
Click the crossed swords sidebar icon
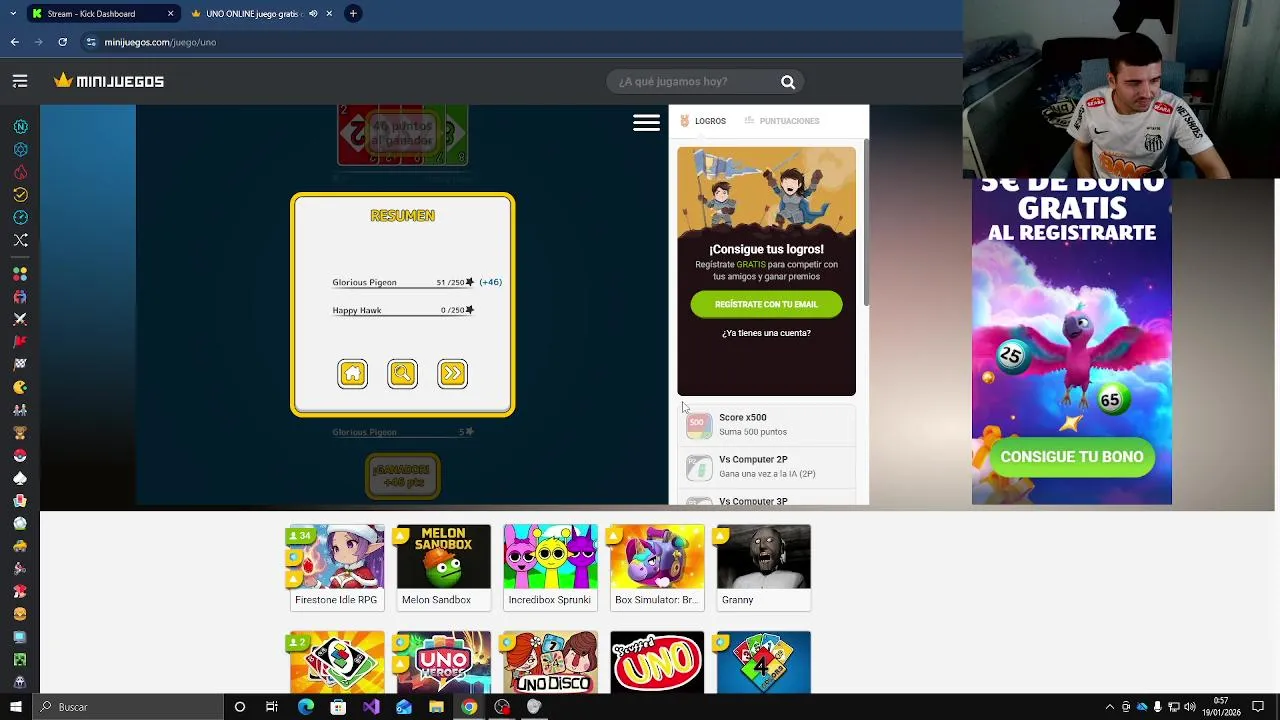(x=20, y=319)
